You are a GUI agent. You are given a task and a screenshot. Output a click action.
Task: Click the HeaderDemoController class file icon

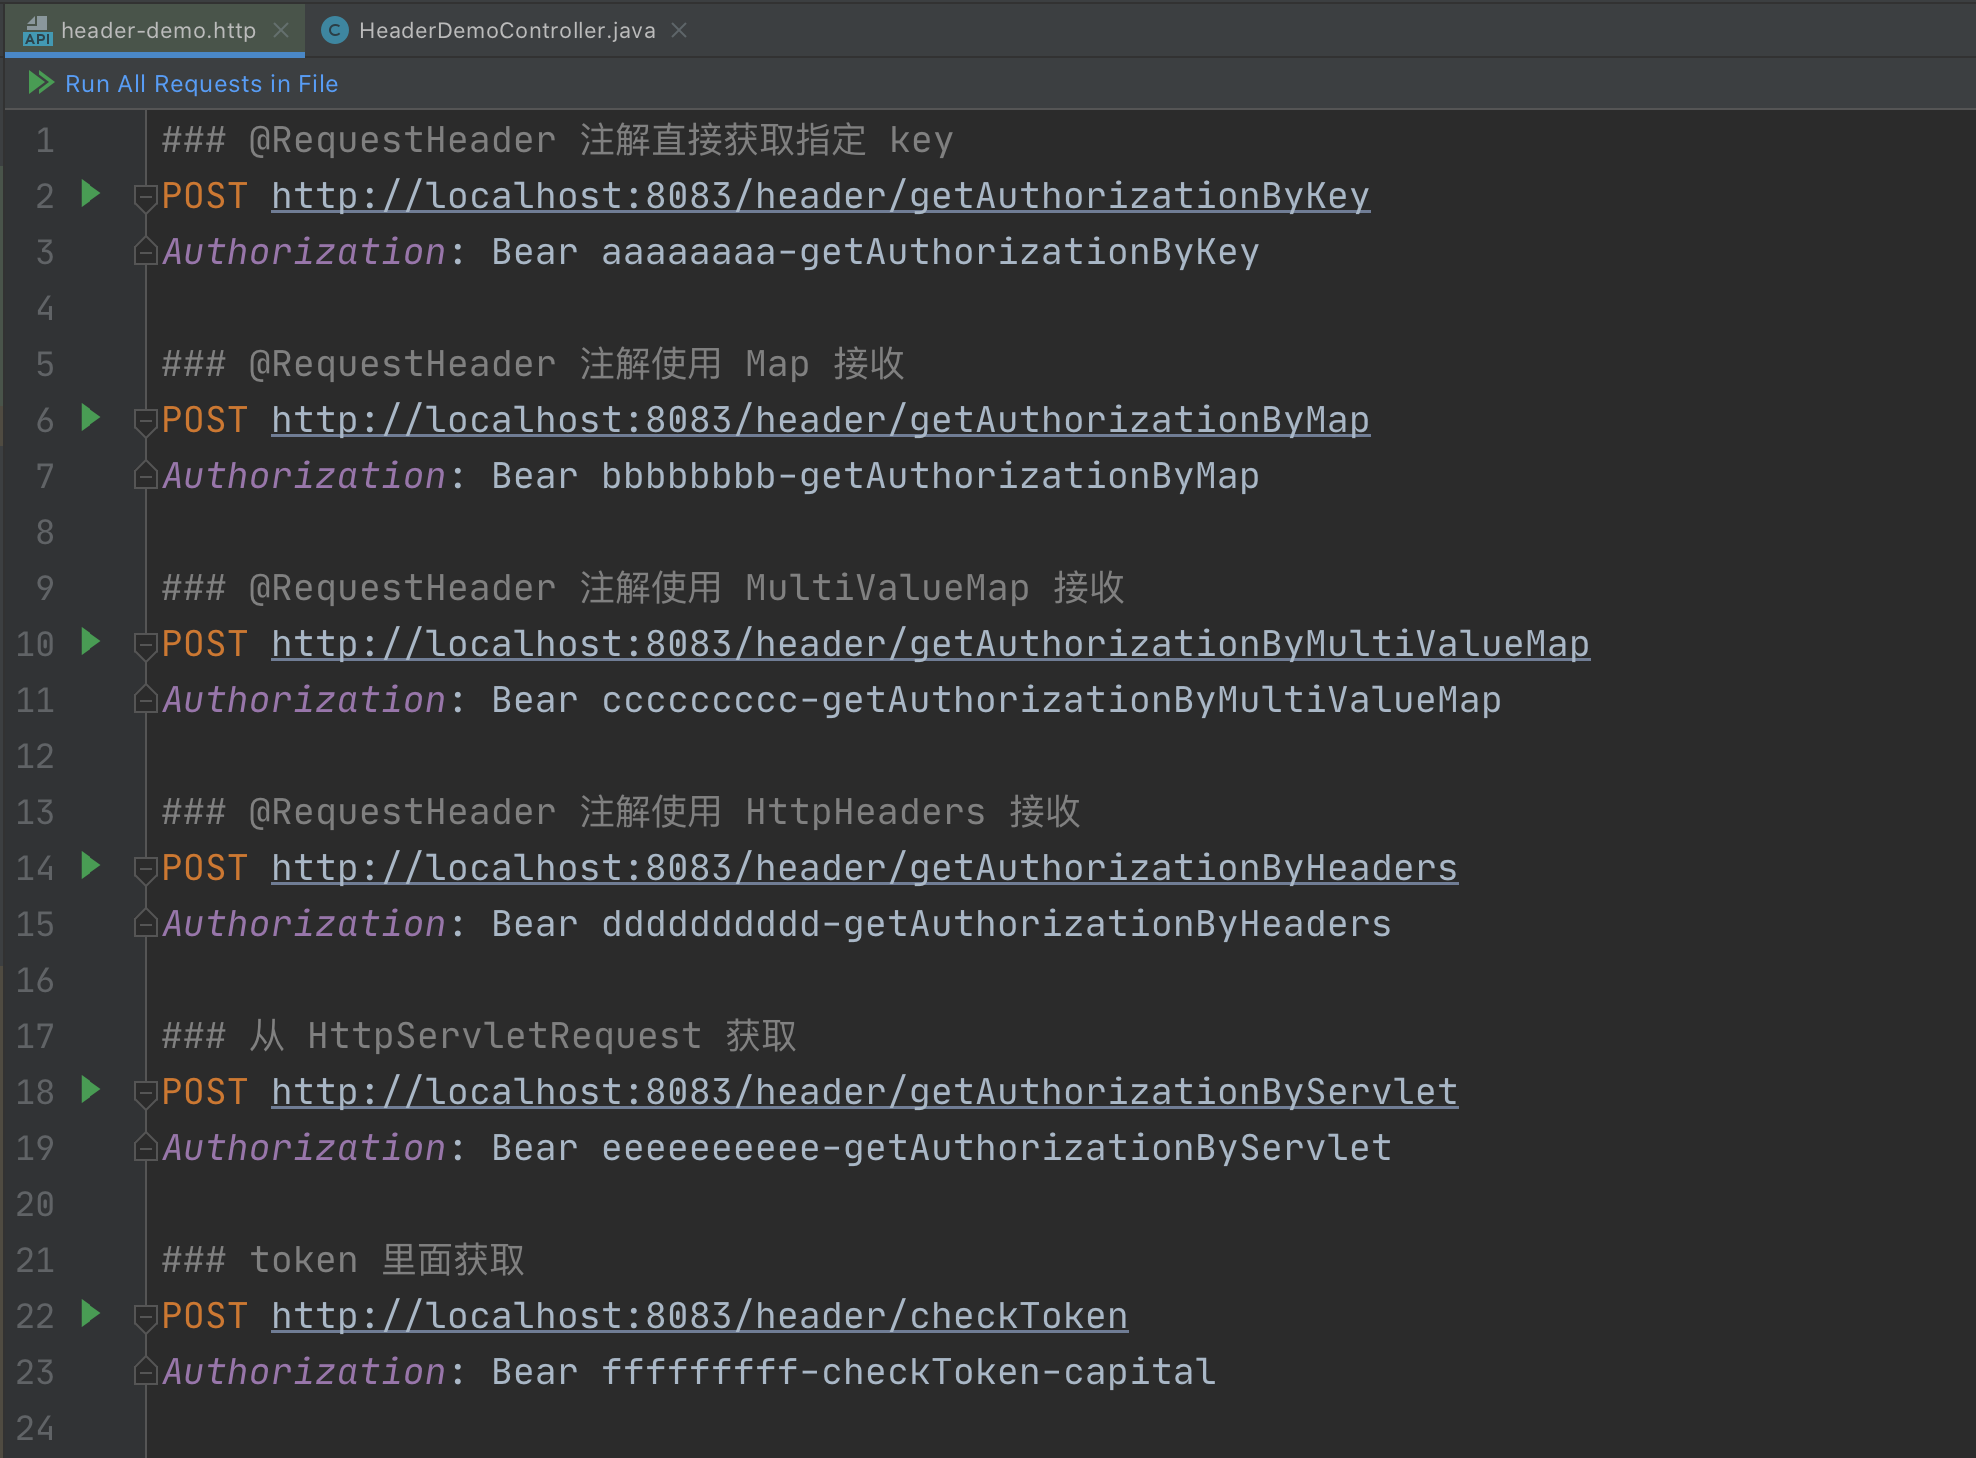pyautogui.click(x=334, y=31)
